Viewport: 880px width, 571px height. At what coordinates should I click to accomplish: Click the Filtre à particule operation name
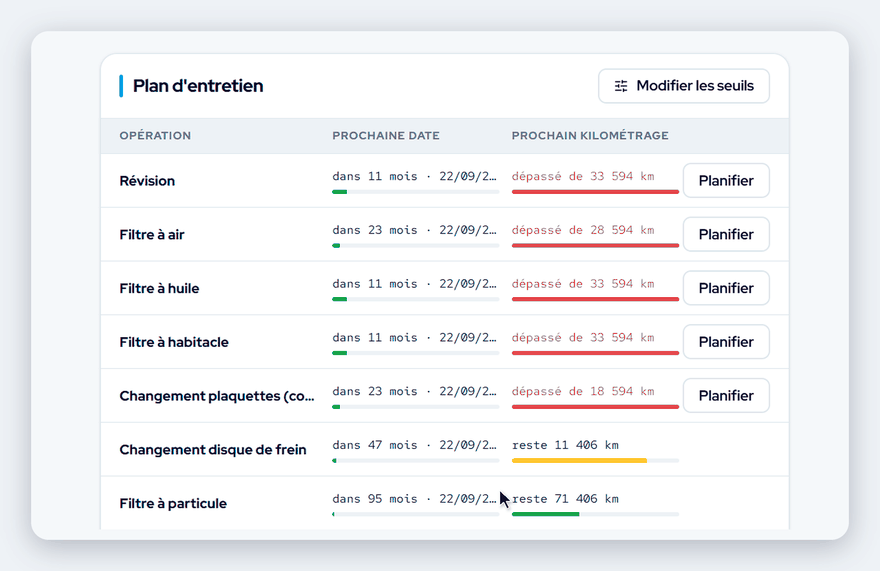173,504
